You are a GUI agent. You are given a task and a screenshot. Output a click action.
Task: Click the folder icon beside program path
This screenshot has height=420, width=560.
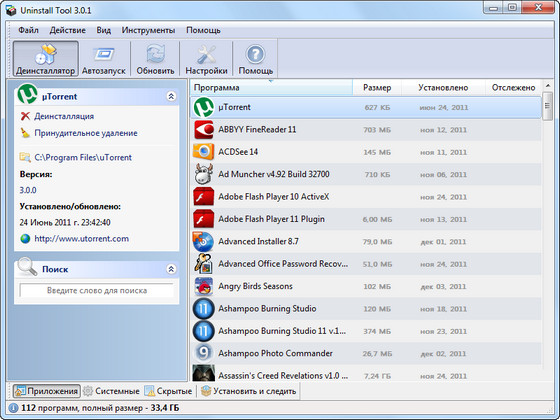[x=25, y=157]
